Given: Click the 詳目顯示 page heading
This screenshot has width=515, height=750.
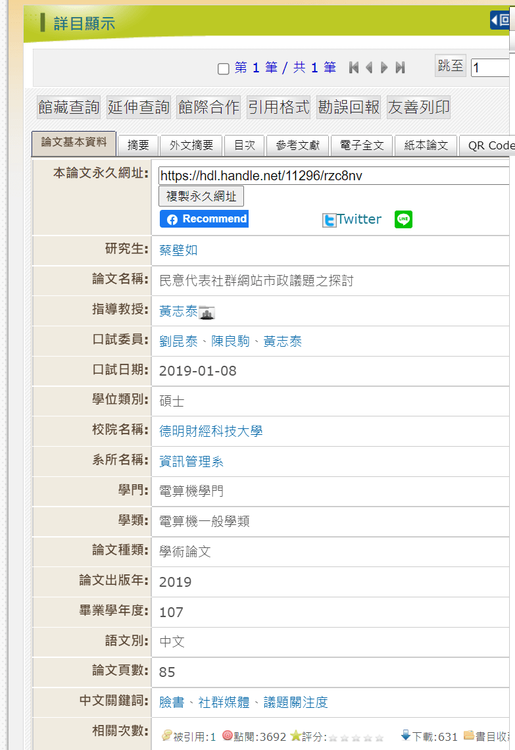Looking at the screenshot, I should [84, 23].
